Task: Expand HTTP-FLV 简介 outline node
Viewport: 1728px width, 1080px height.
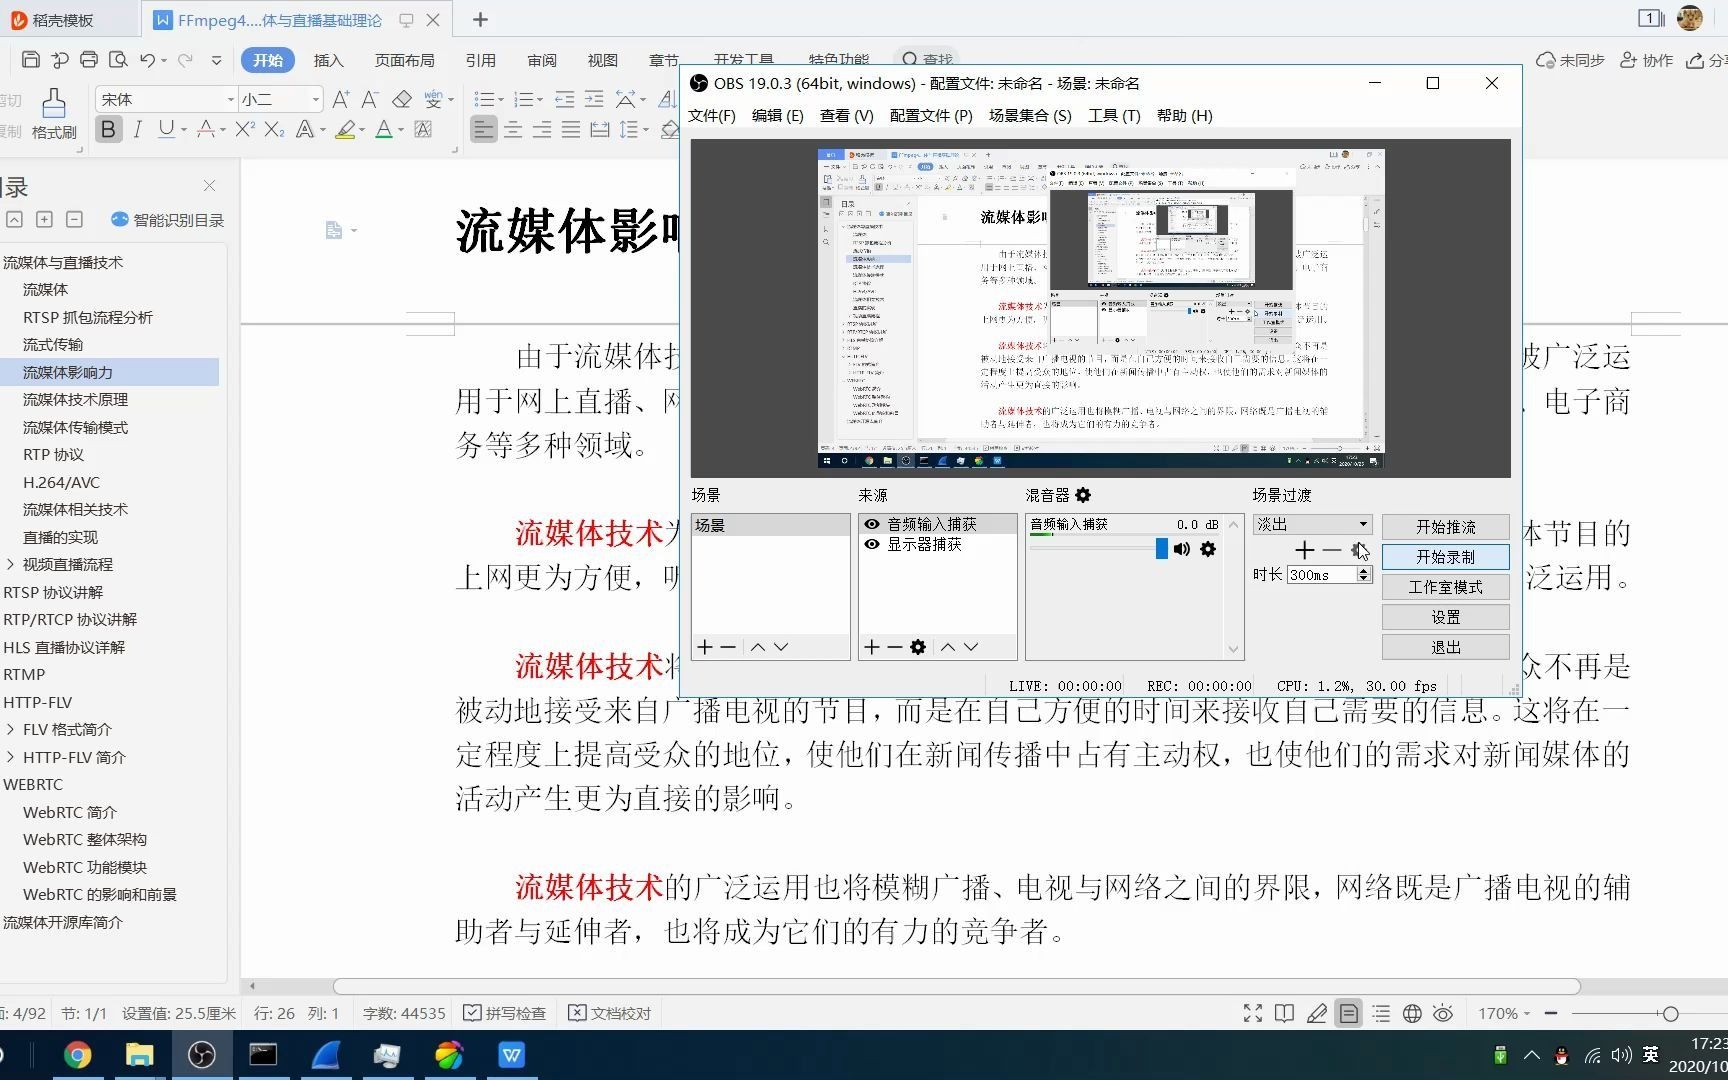Action: click(10, 757)
